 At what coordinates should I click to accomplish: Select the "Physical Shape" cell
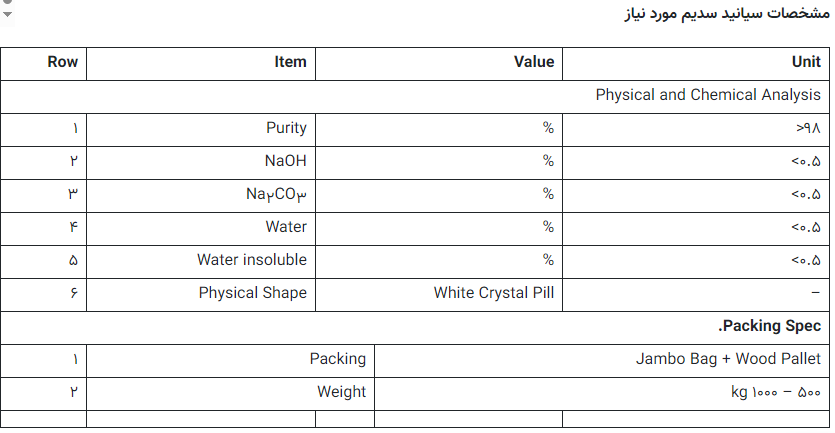252,293
